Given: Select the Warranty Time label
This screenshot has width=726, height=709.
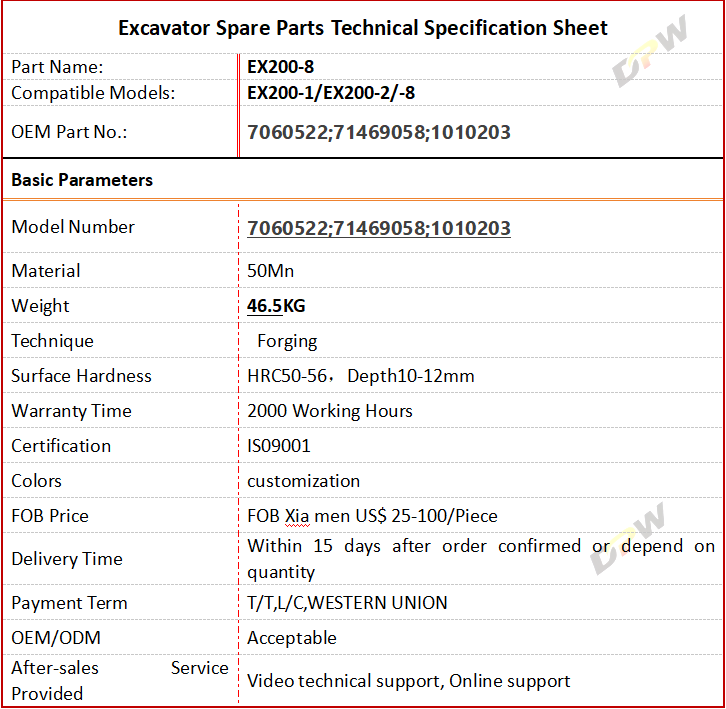Looking at the screenshot, I should [72, 411].
